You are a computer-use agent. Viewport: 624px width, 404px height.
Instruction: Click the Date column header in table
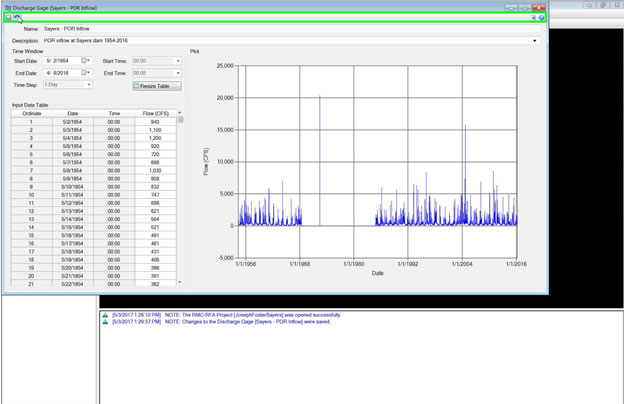click(x=73, y=113)
